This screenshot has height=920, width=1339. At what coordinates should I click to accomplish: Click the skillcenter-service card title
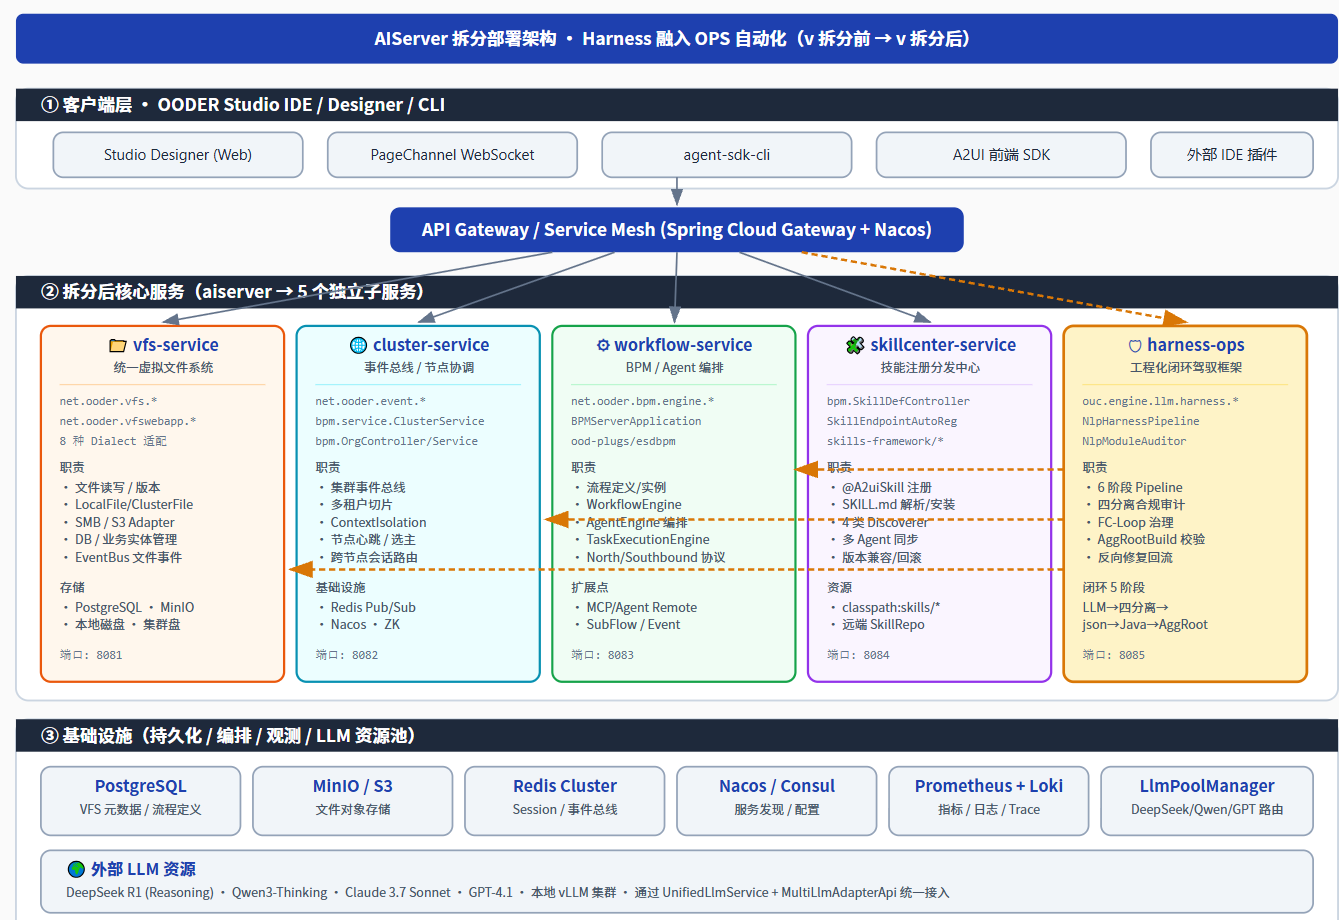943,345
